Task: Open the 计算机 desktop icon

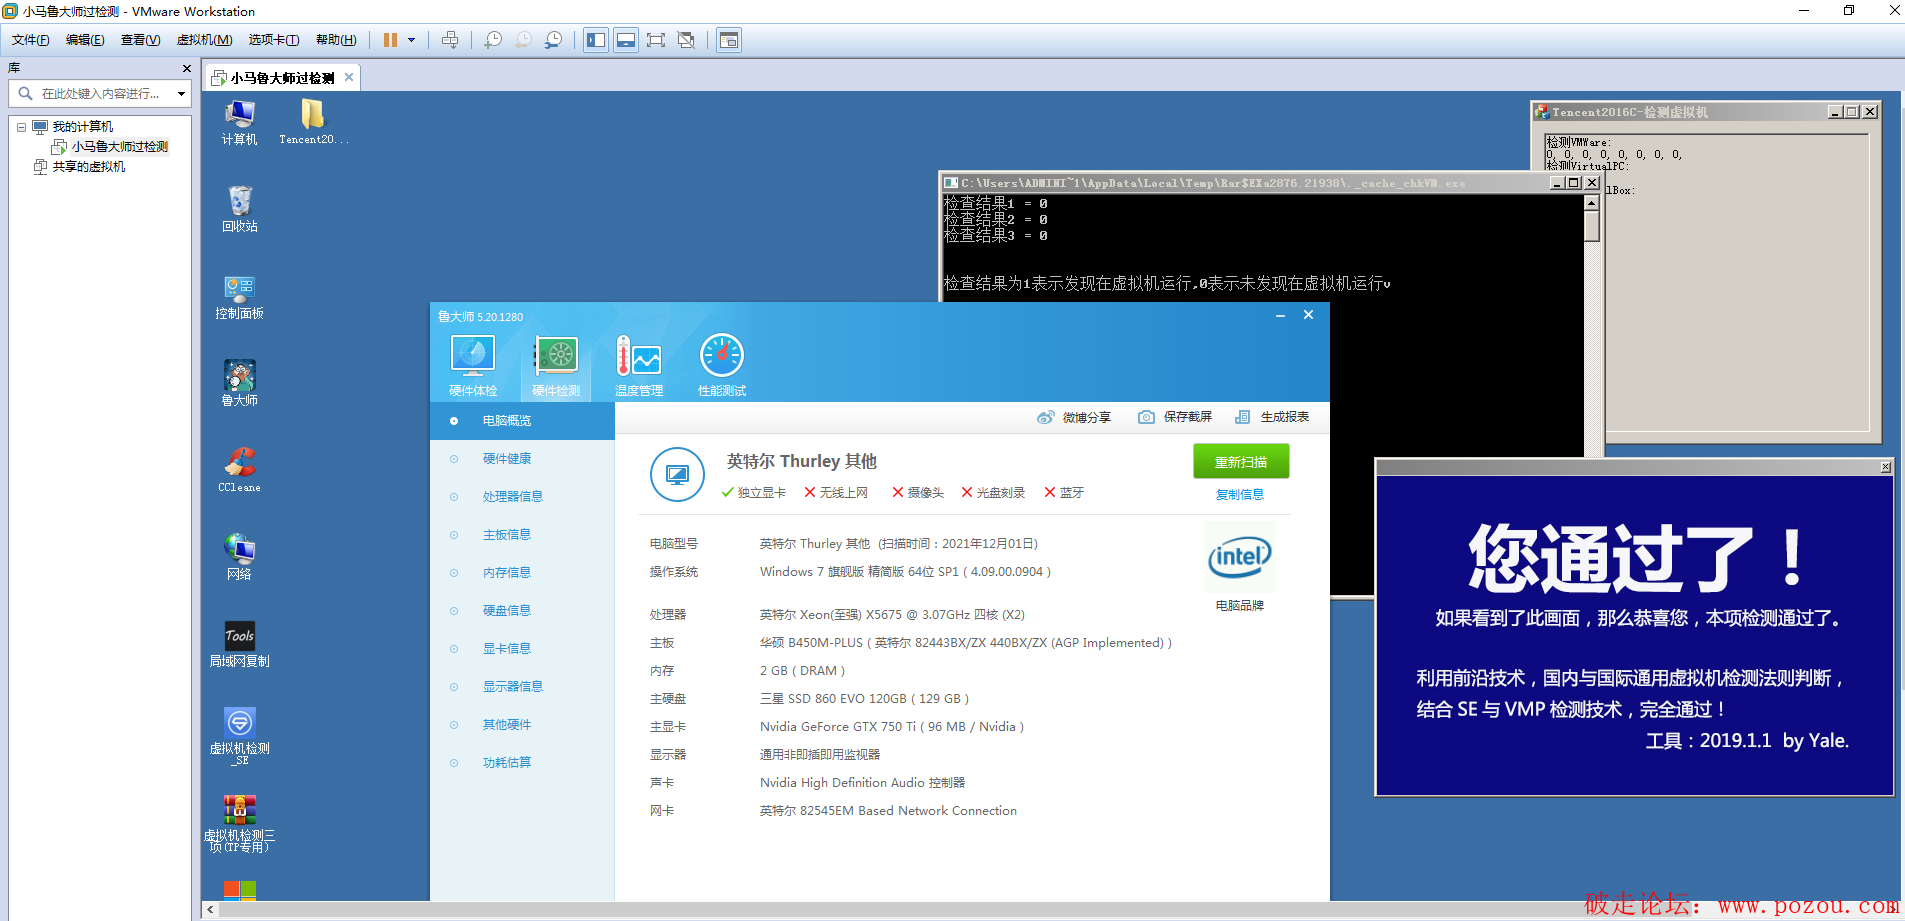Action: (x=239, y=123)
